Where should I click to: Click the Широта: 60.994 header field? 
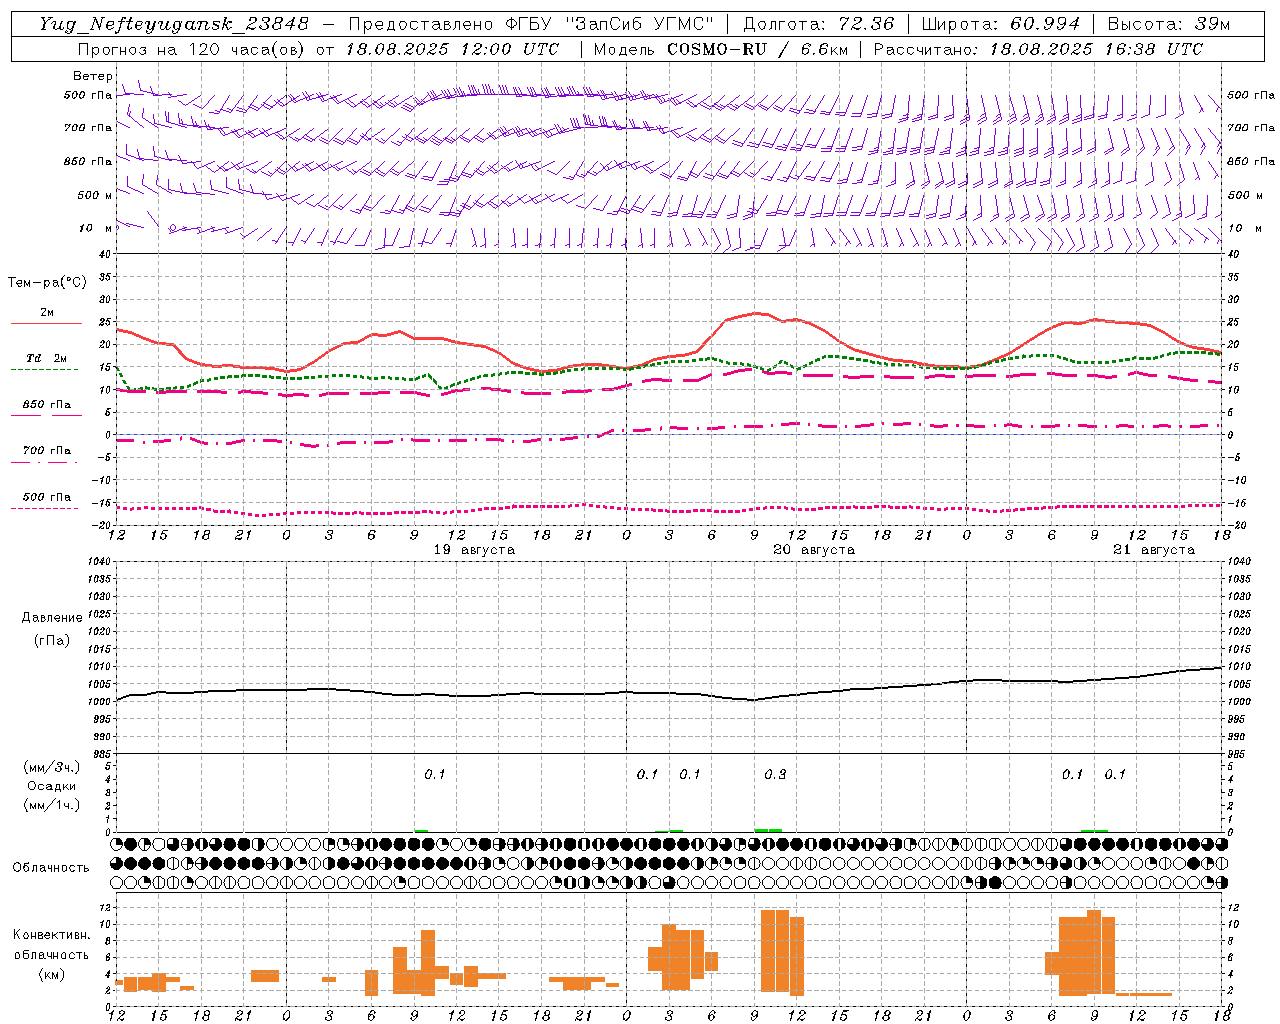pyautogui.click(x=1001, y=24)
